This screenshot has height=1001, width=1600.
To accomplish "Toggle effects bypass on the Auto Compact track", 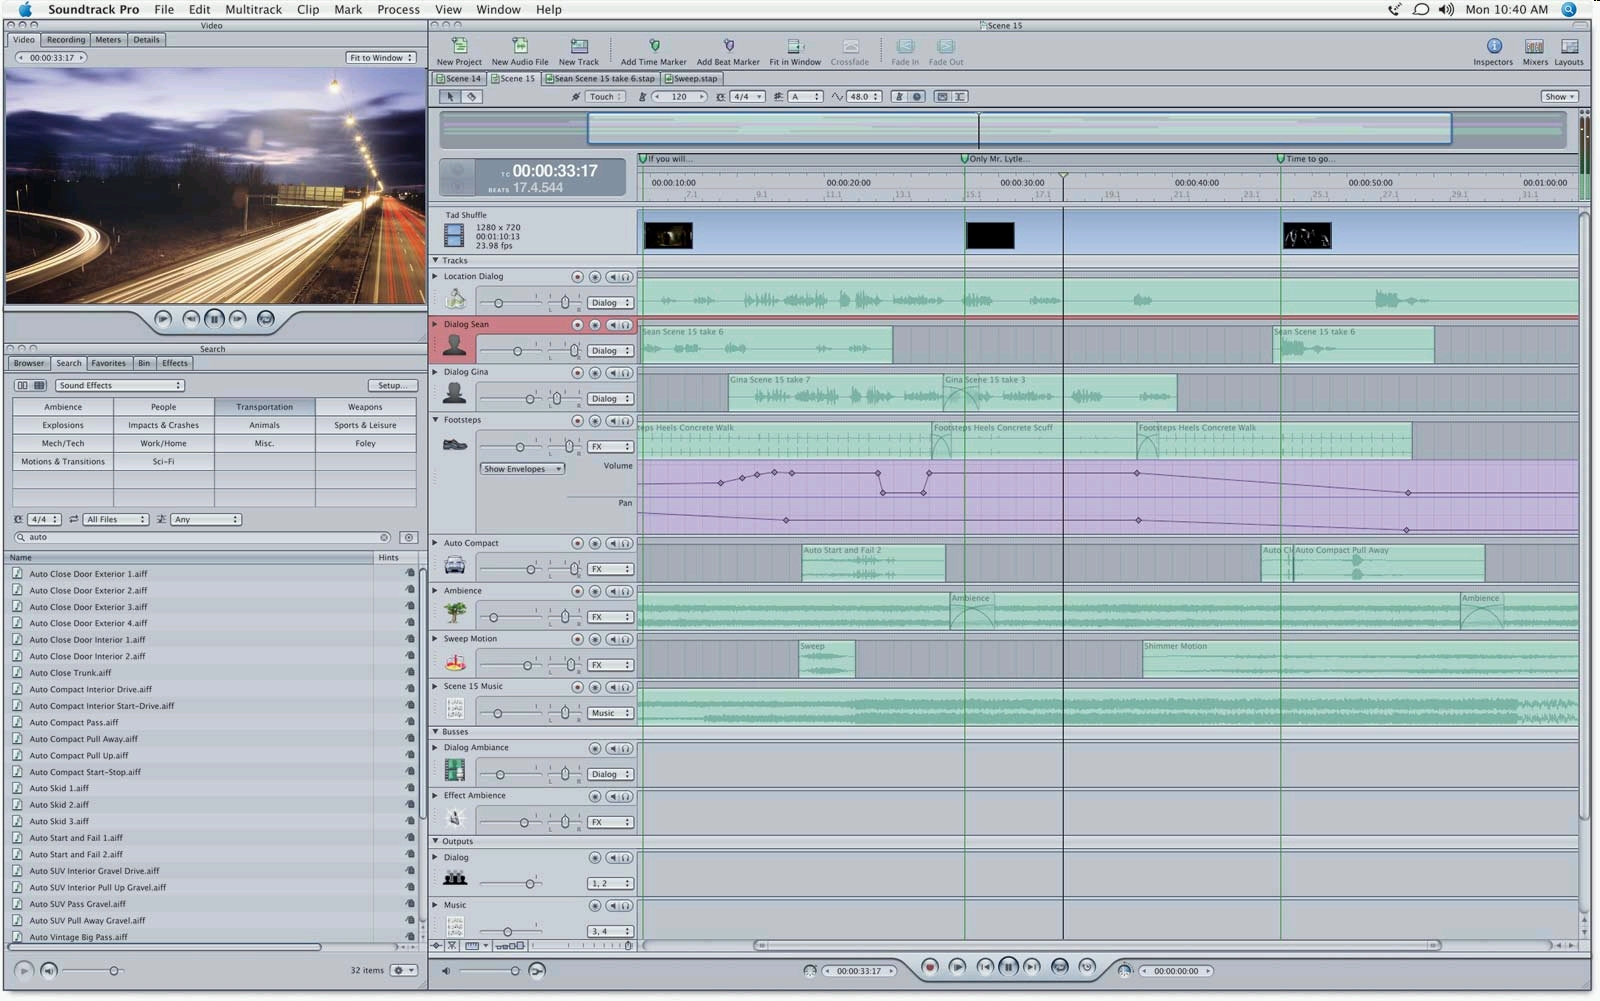I will coord(595,544).
